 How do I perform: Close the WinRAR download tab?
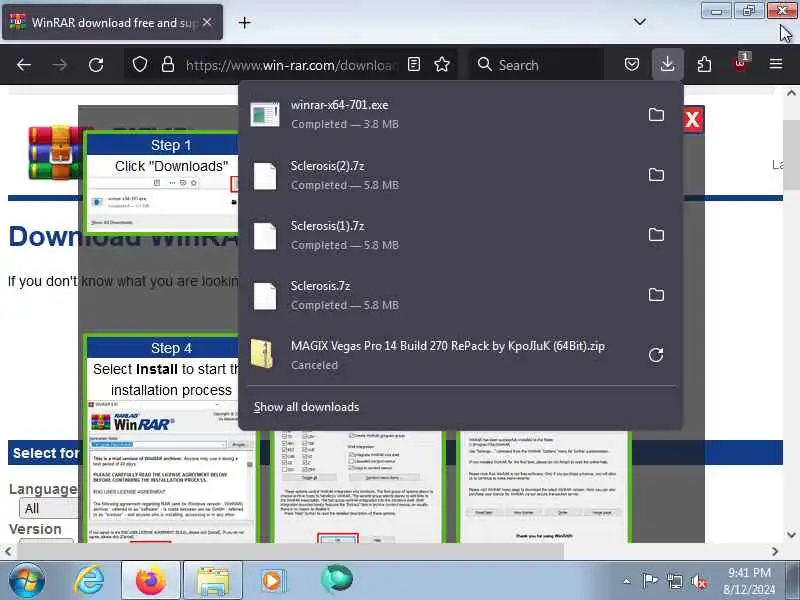207,22
